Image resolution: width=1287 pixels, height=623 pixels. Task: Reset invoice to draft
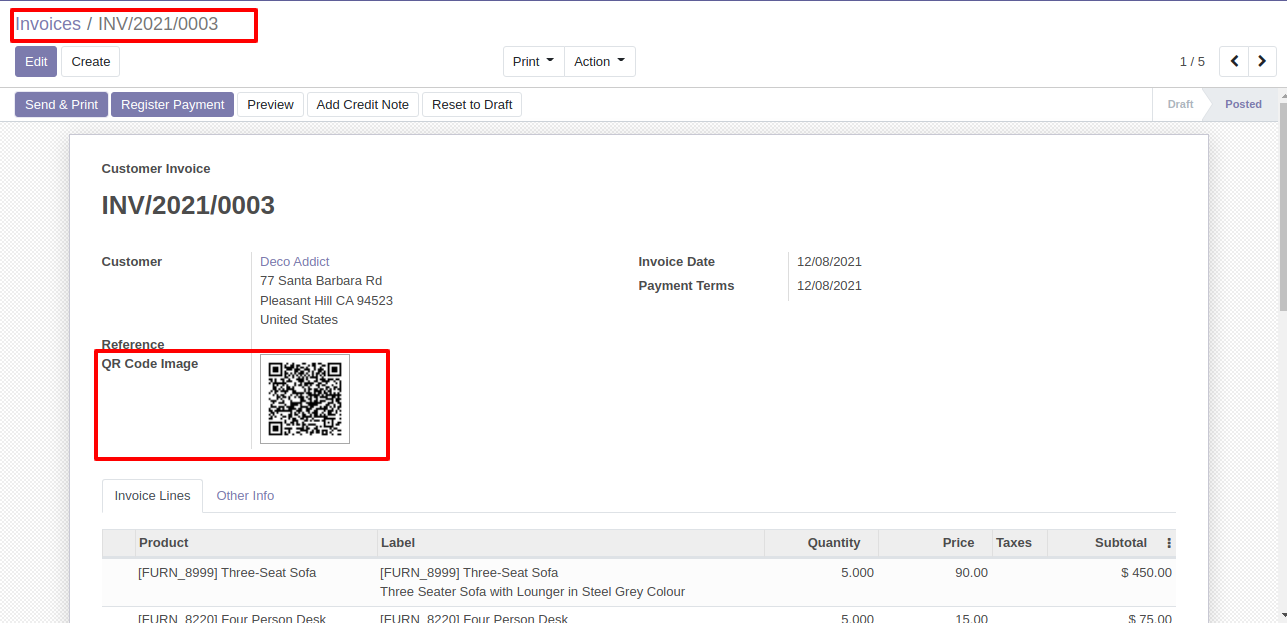[472, 105]
